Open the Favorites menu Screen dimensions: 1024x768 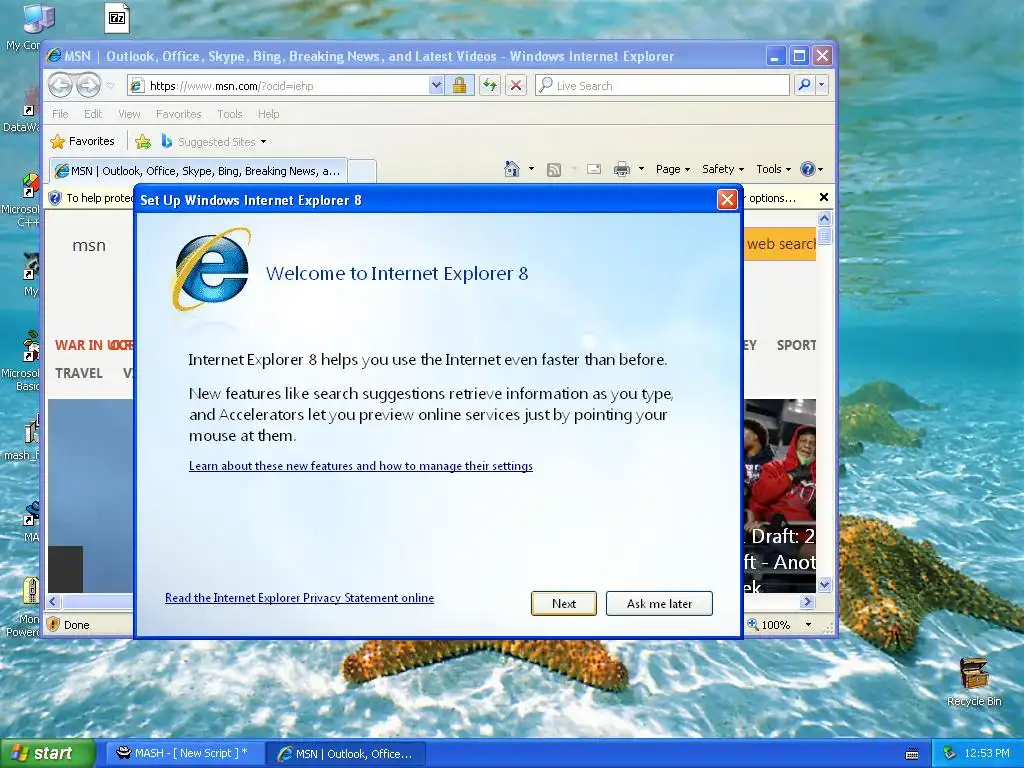coord(178,114)
